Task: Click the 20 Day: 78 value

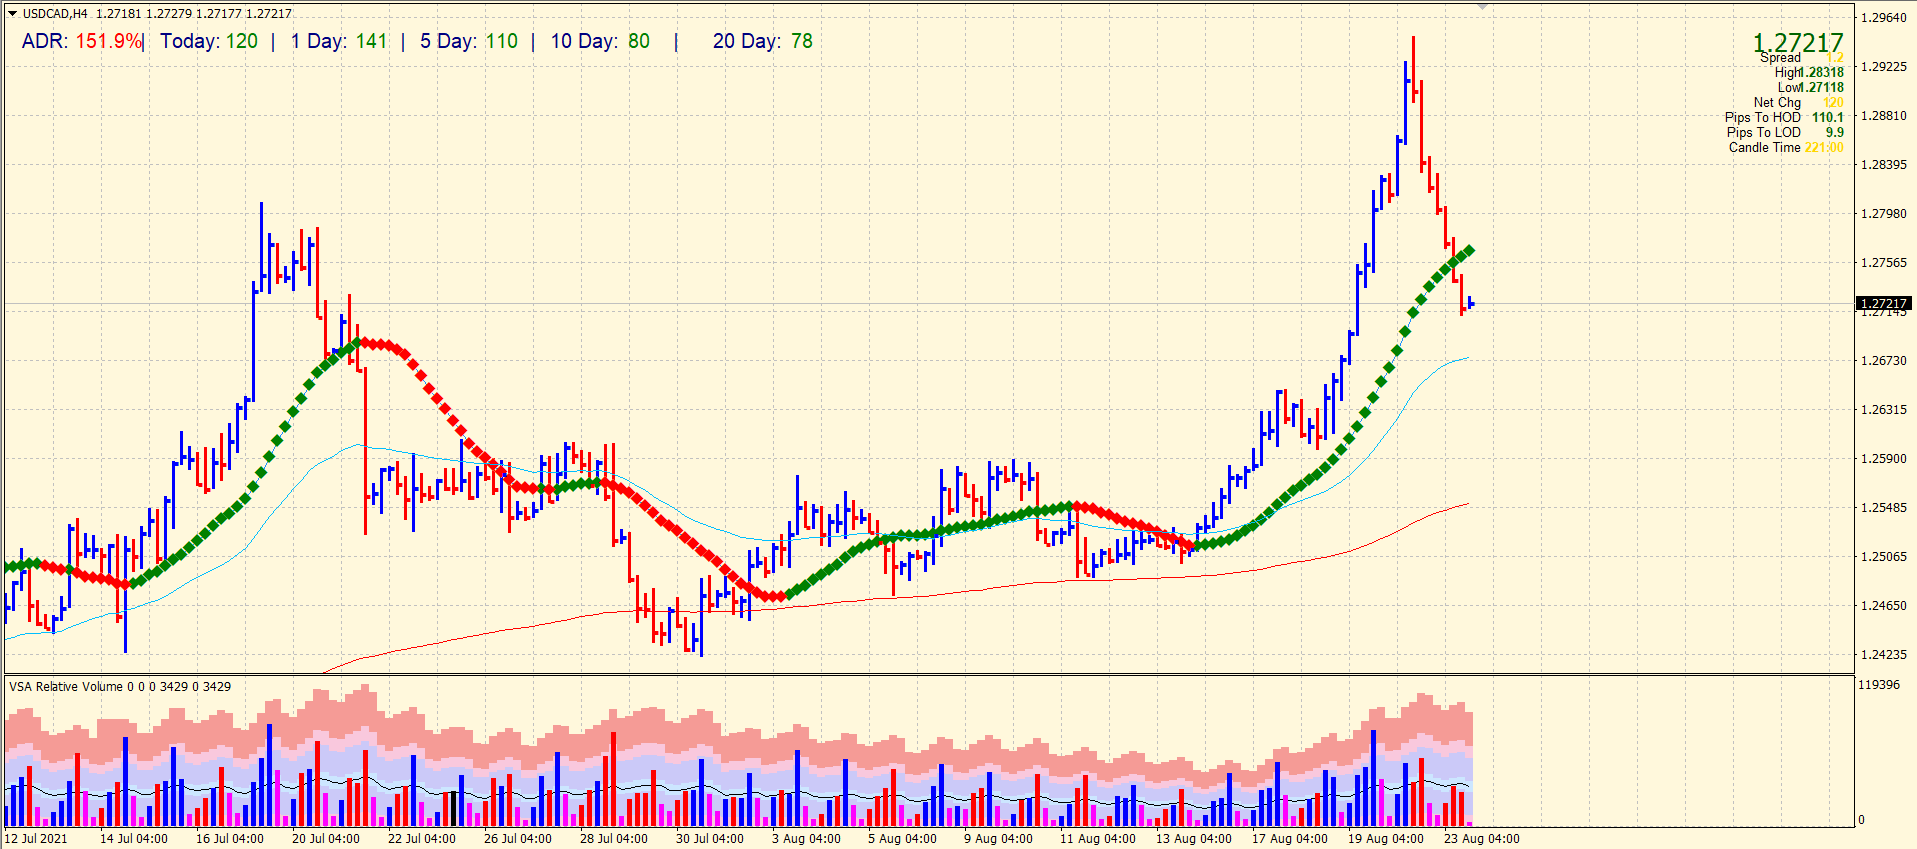Action: click(x=763, y=41)
